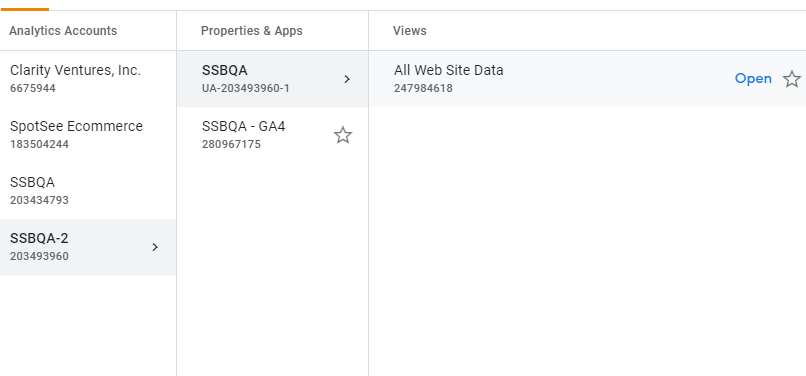Select SpotSee Ecommerce account
Viewport: 806px width, 376px height.
(x=88, y=135)
